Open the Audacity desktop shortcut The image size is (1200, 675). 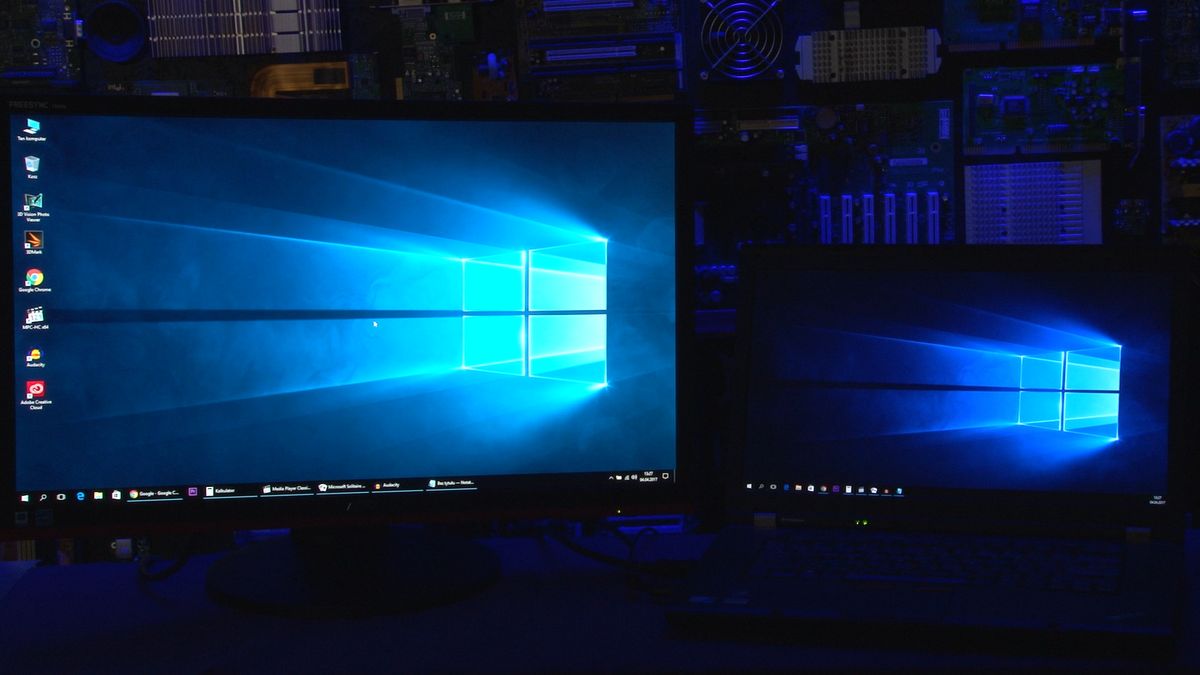click(x=35, y=356)
